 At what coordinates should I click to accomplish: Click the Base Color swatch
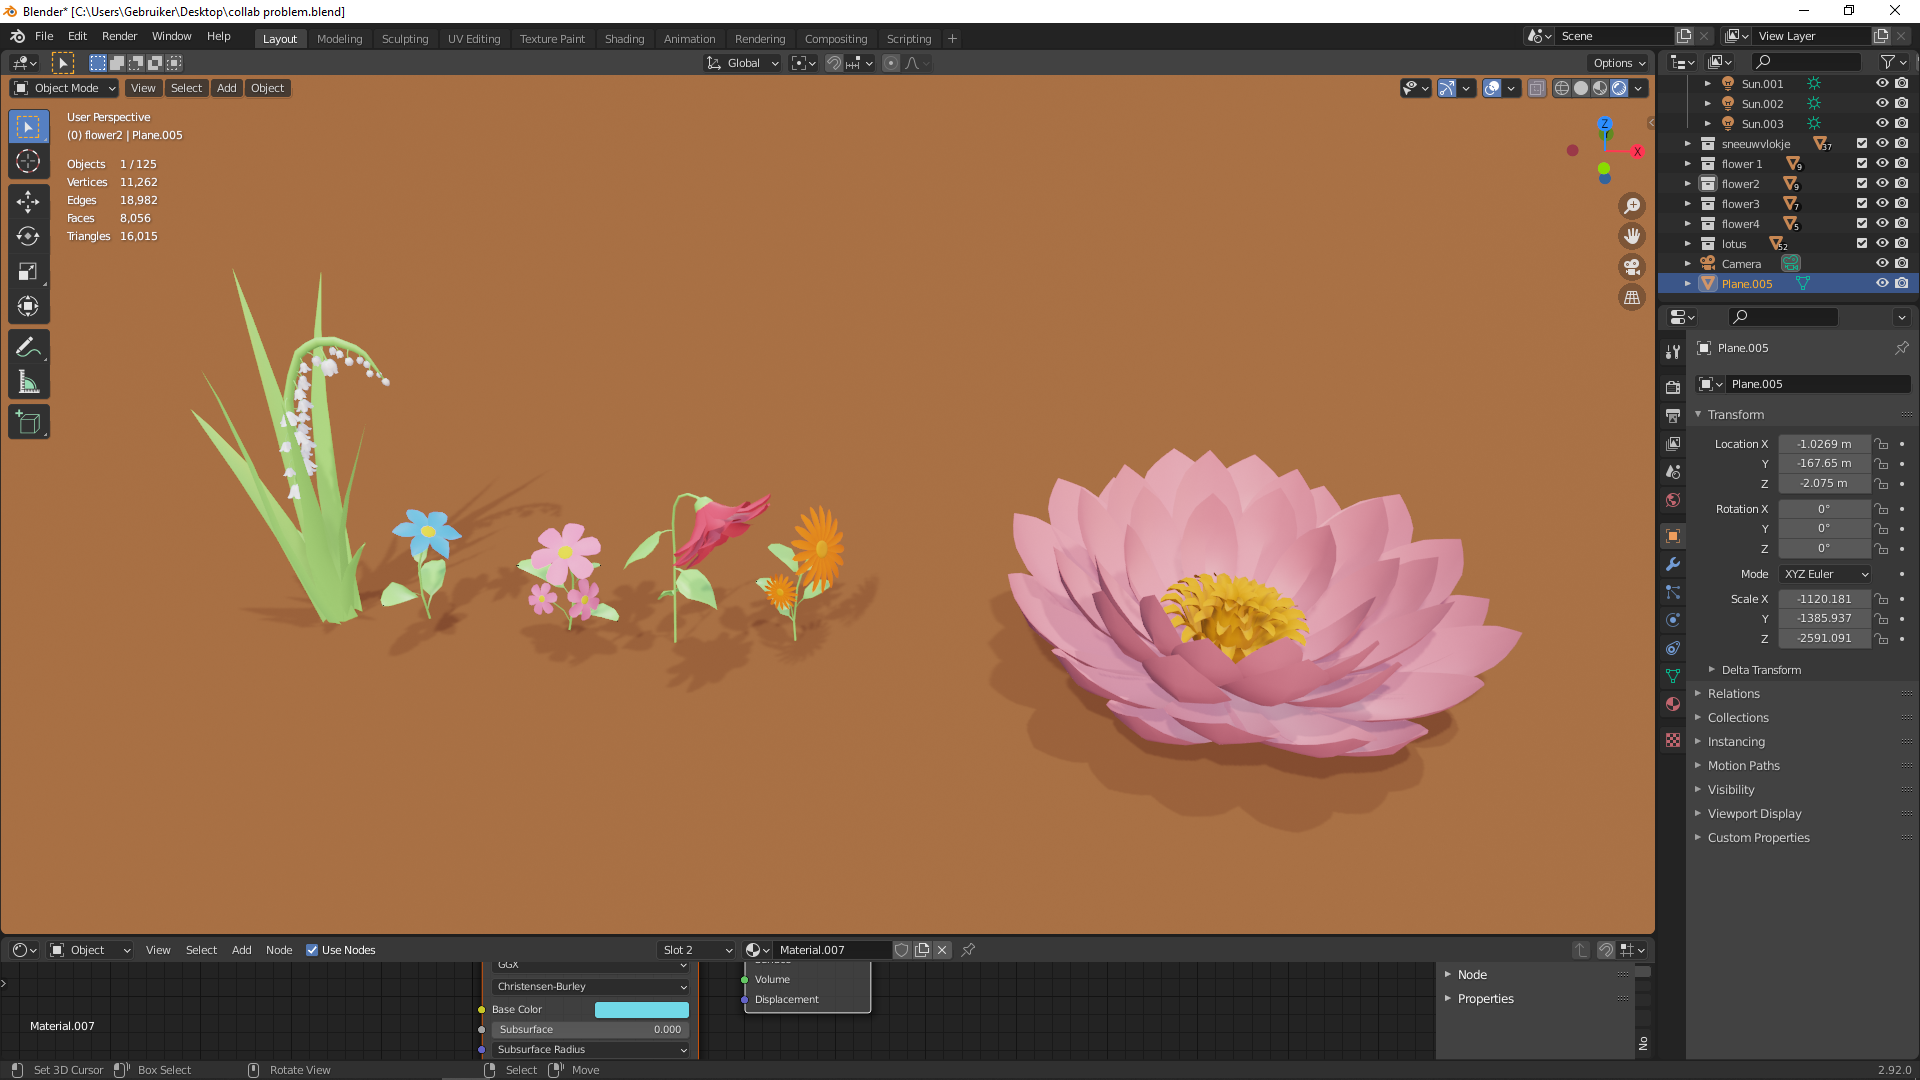(641, 1010)
